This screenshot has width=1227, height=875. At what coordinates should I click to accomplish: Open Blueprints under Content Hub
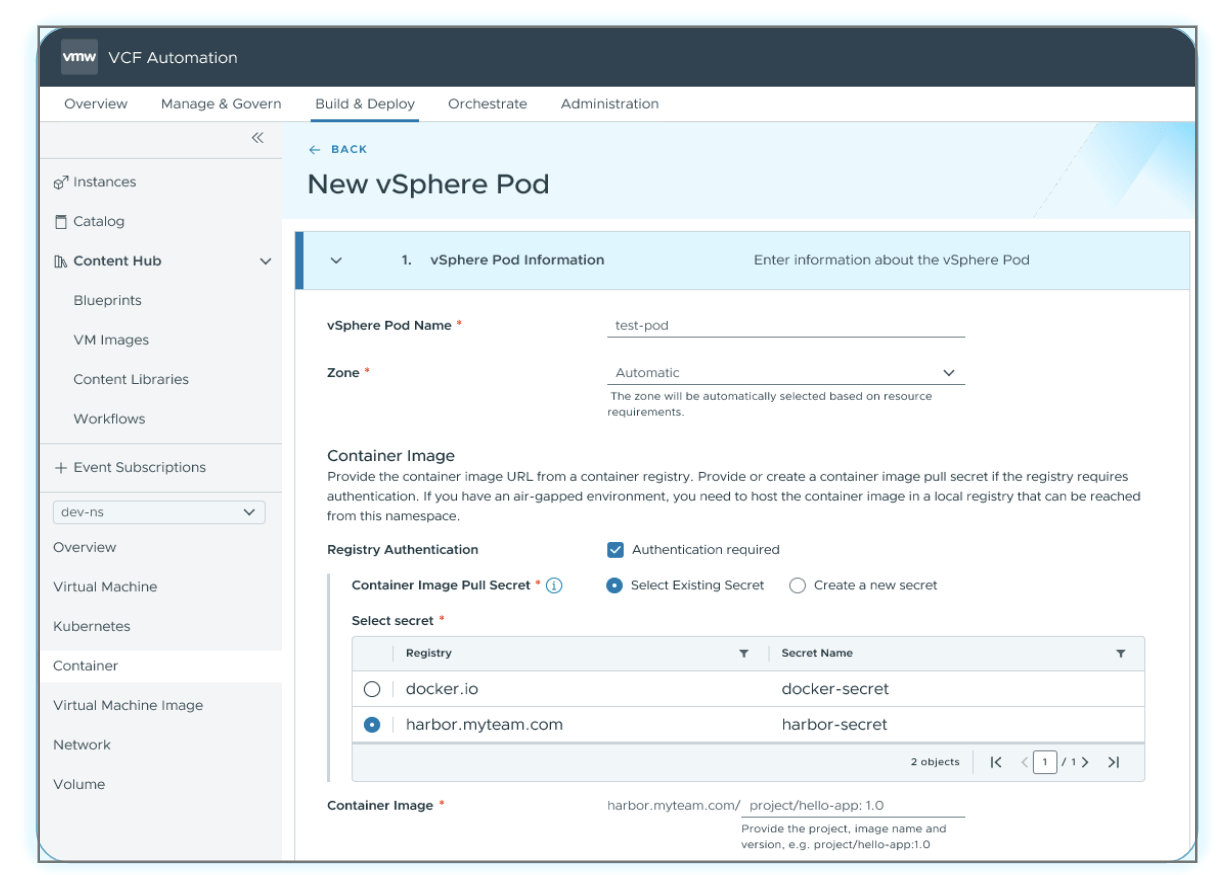(x=107, y=301)
